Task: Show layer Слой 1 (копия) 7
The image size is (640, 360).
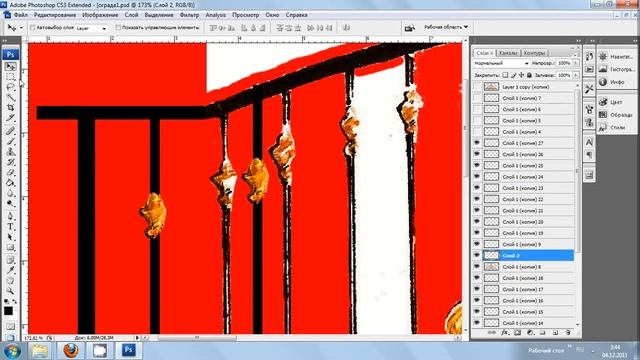Action: coord(477,98)
